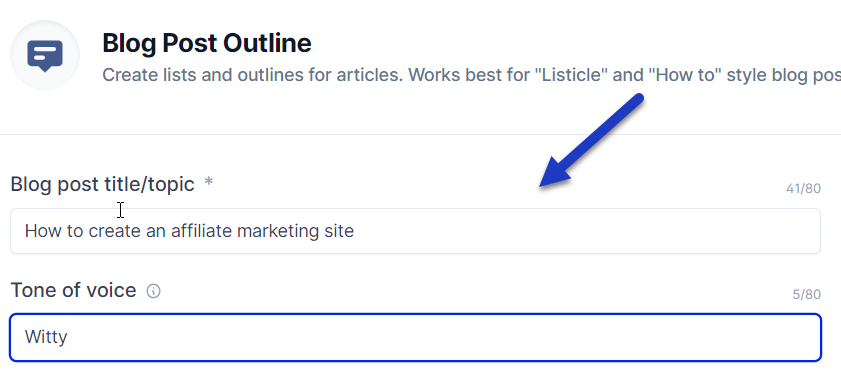Viewport: 841px width, 387px height.
Task: Click the 5/80 character counter
Action: coord(807,294)
